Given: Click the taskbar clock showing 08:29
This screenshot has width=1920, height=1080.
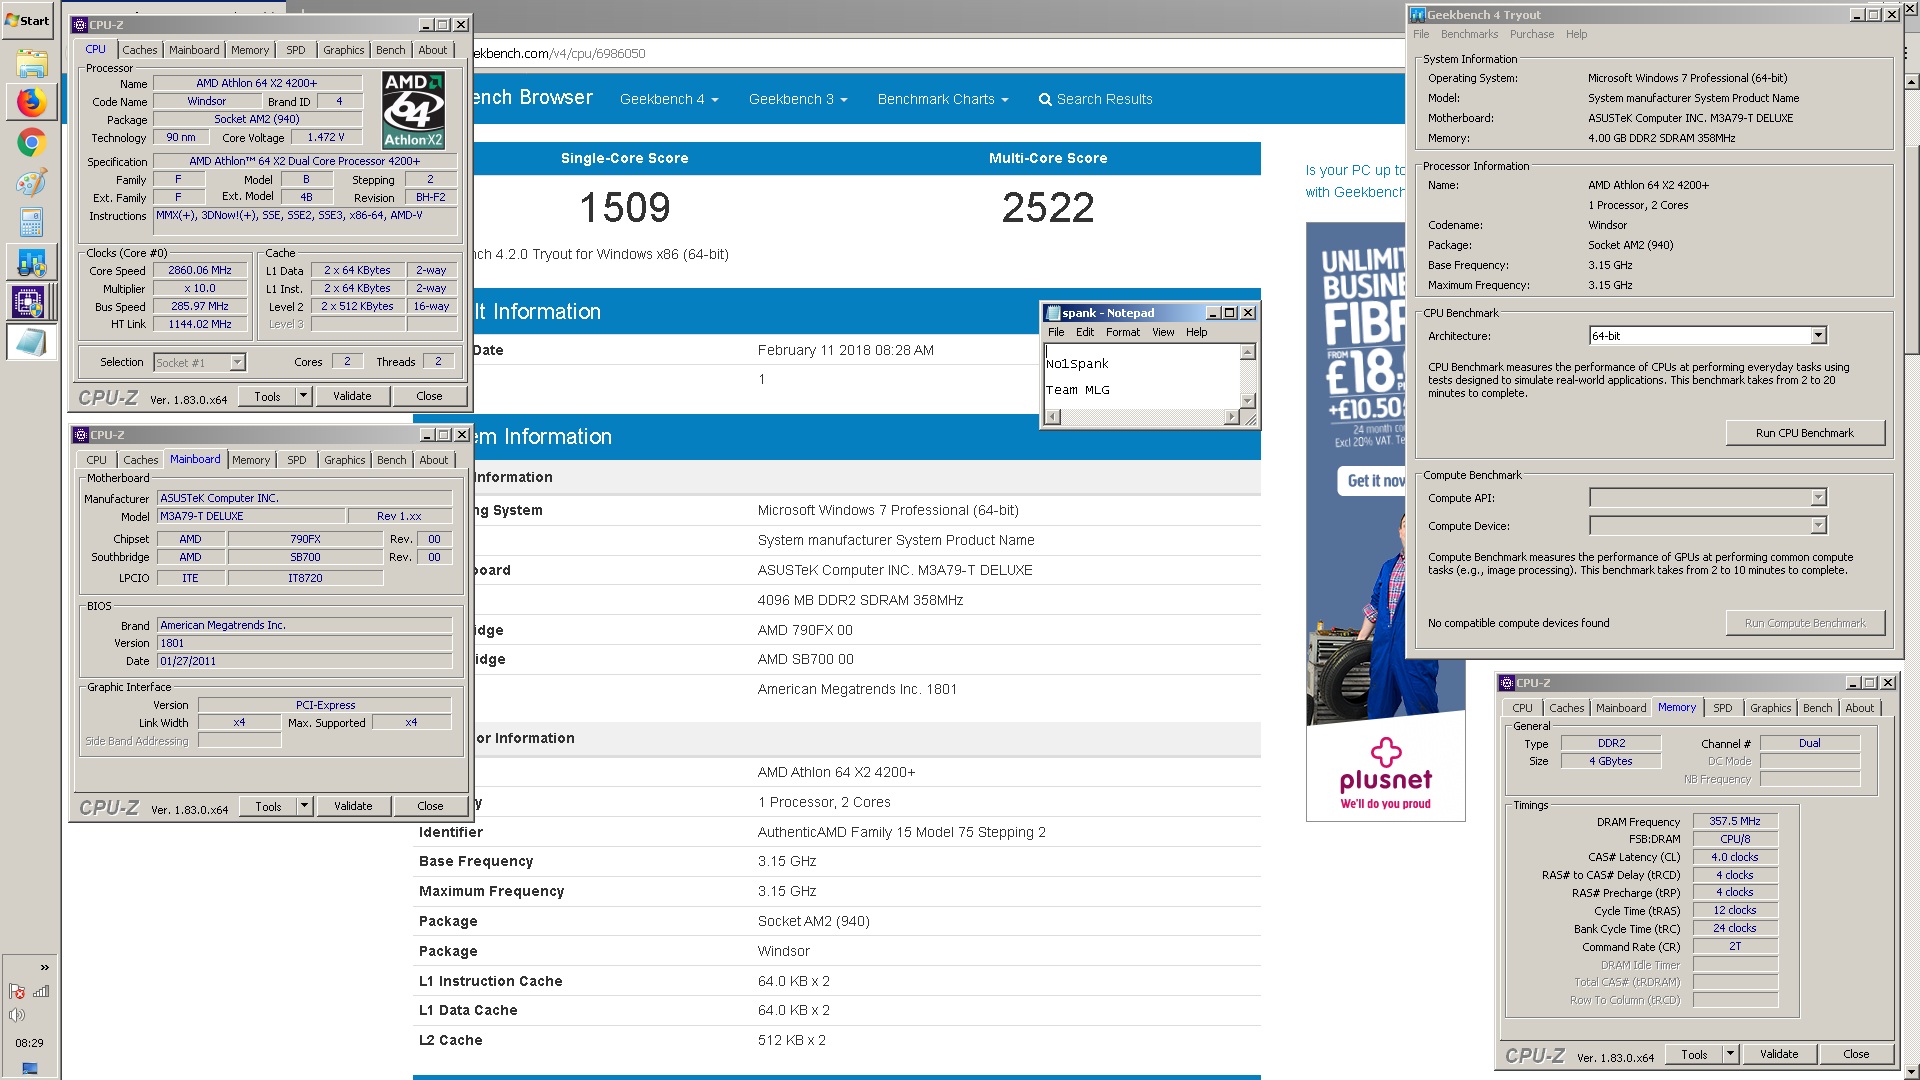Looking at the screenshot, I should [x=29, y=1042].
